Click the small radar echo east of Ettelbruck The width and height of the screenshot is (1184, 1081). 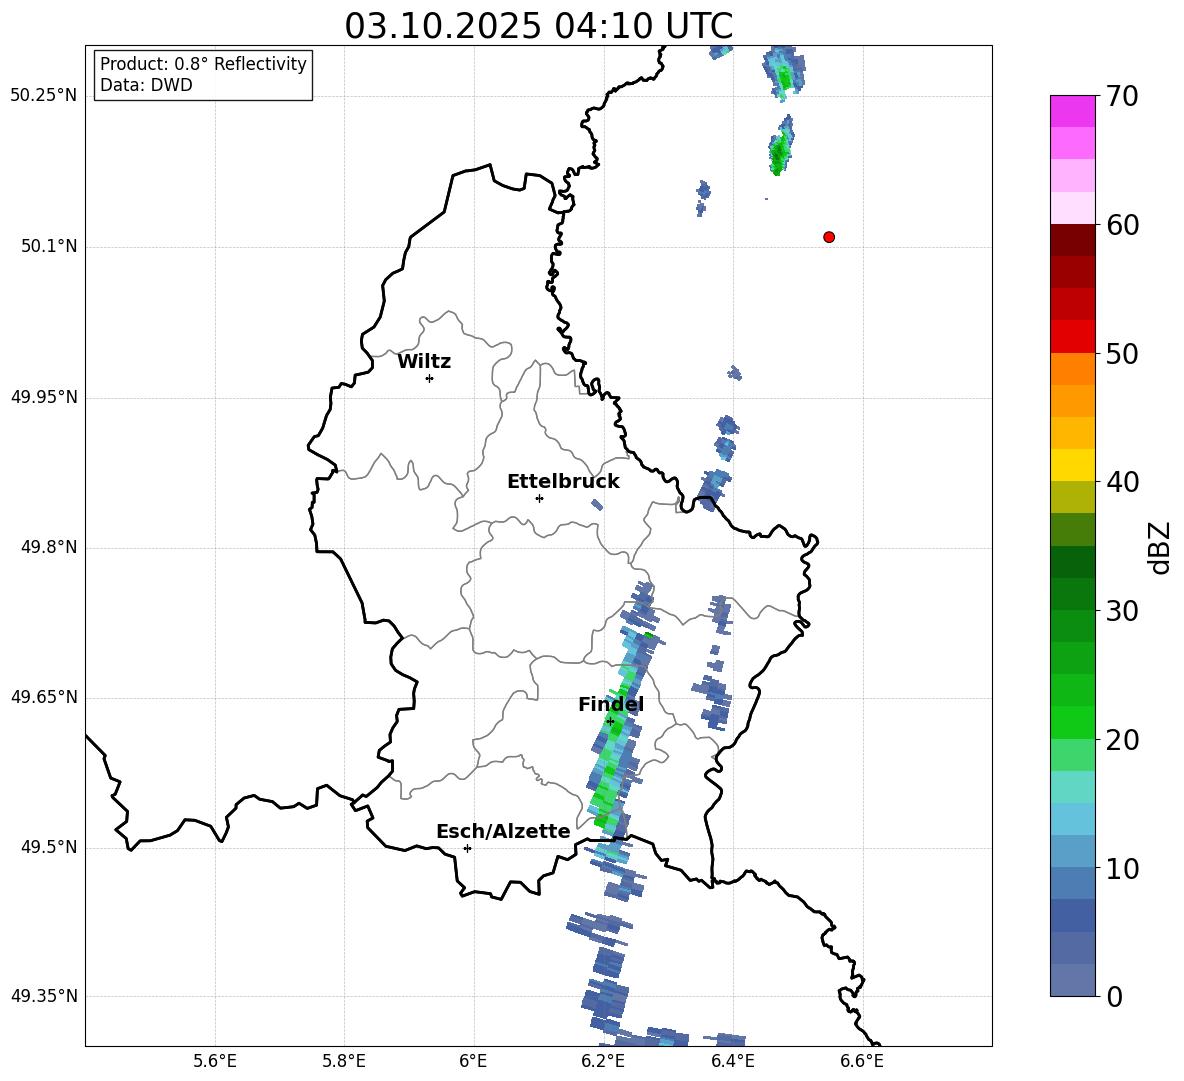(x=597, y=504)
